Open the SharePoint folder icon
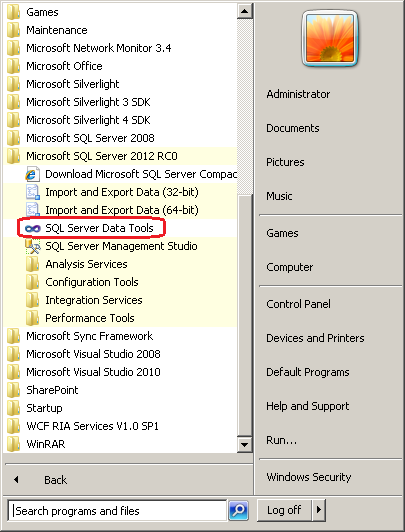Screen dimensions: 405x532 coord(14,390)
